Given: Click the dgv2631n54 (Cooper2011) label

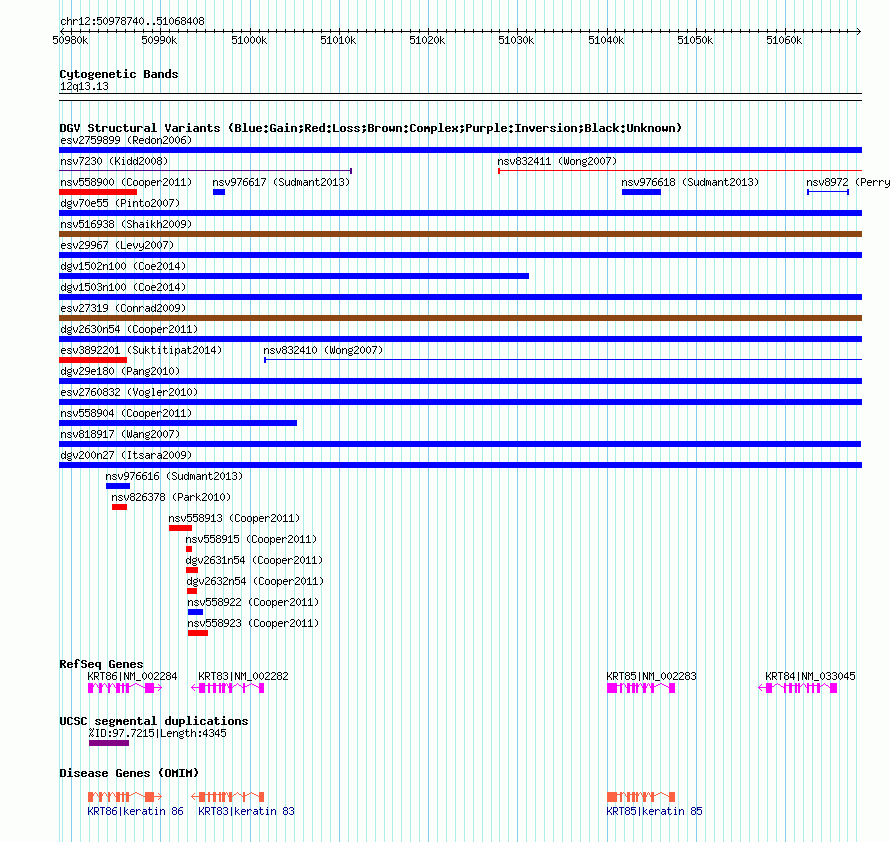Looking at the screenshot, I should coord(254,560).
